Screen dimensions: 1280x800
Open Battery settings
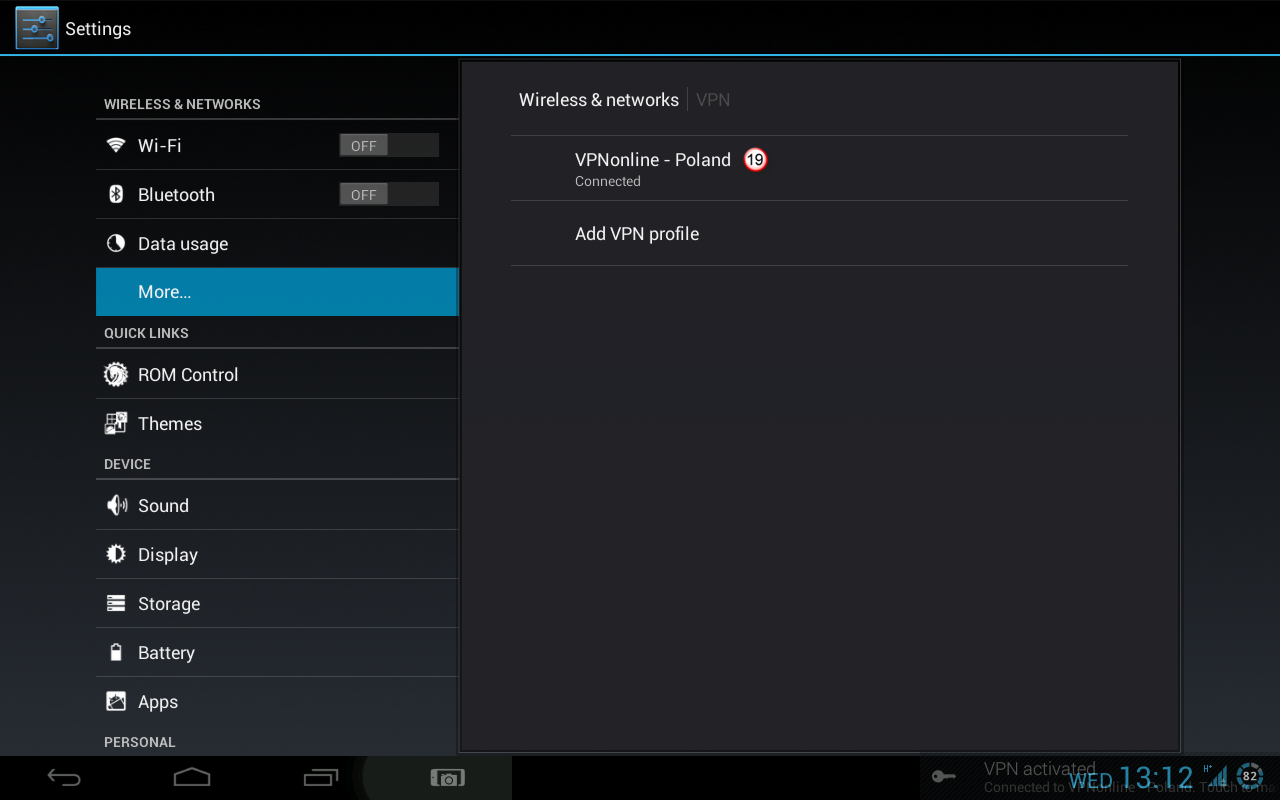[x=277, y=652]
